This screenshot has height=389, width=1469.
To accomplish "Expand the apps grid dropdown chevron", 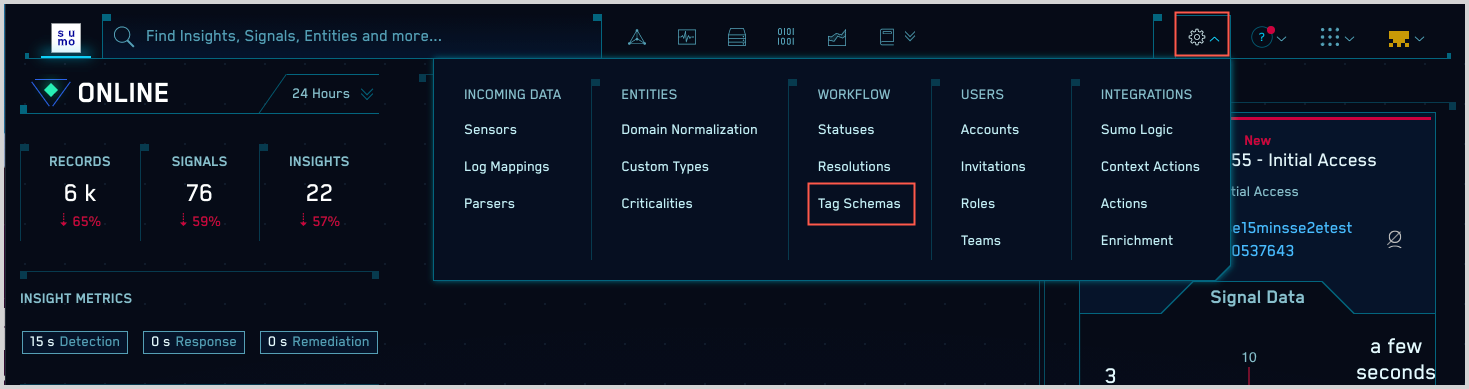I will 1350,39.
